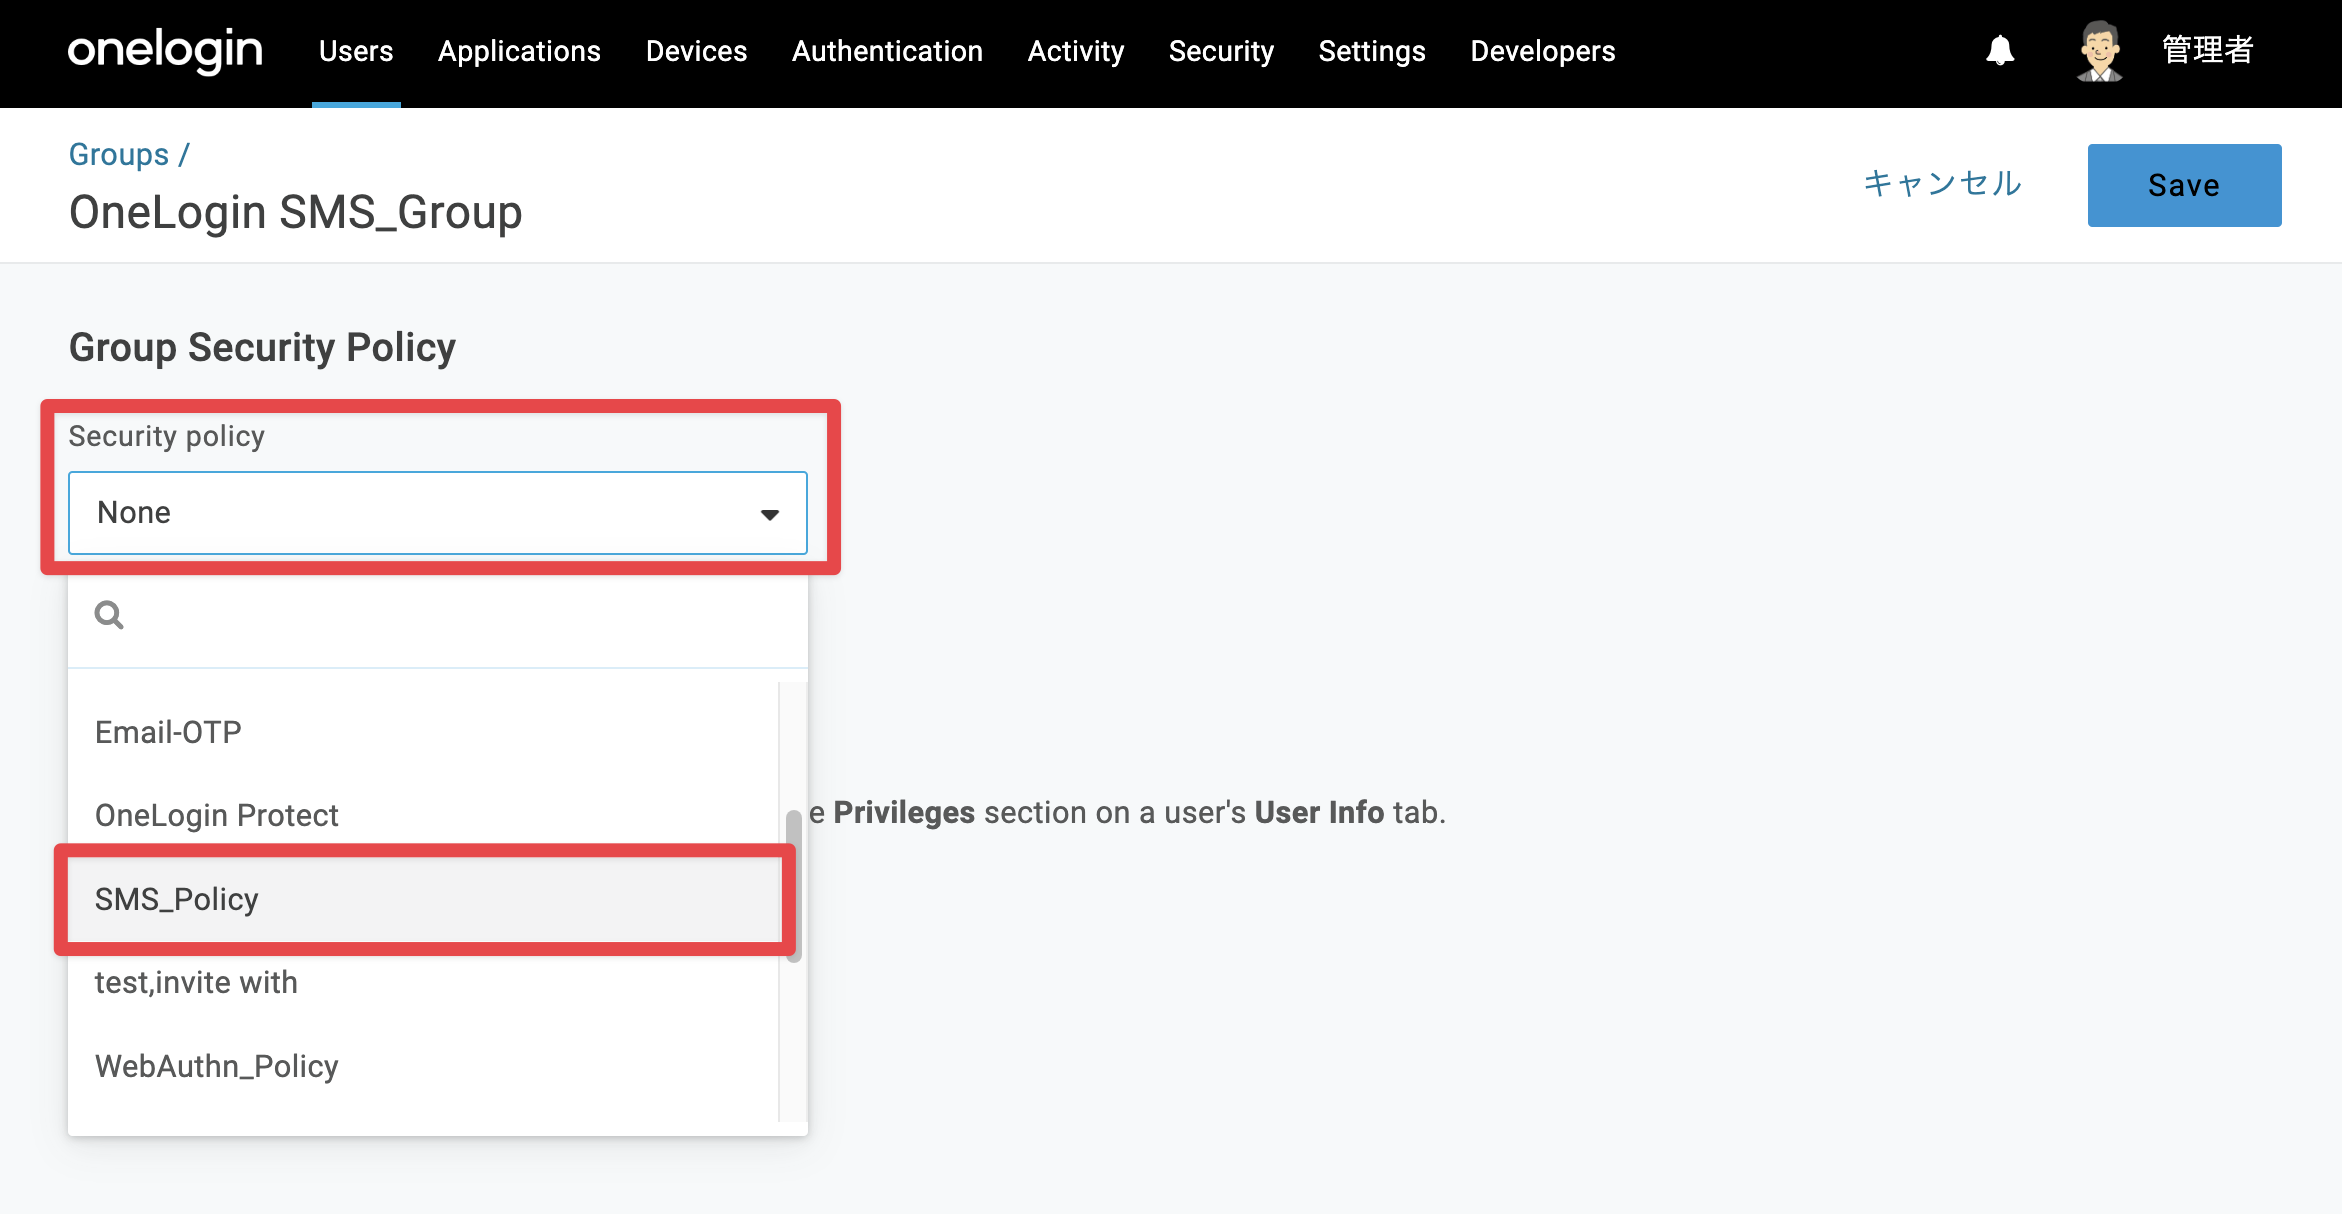Select OneLogin Protect policy option

pyautogui.click(x=424, y=815)
